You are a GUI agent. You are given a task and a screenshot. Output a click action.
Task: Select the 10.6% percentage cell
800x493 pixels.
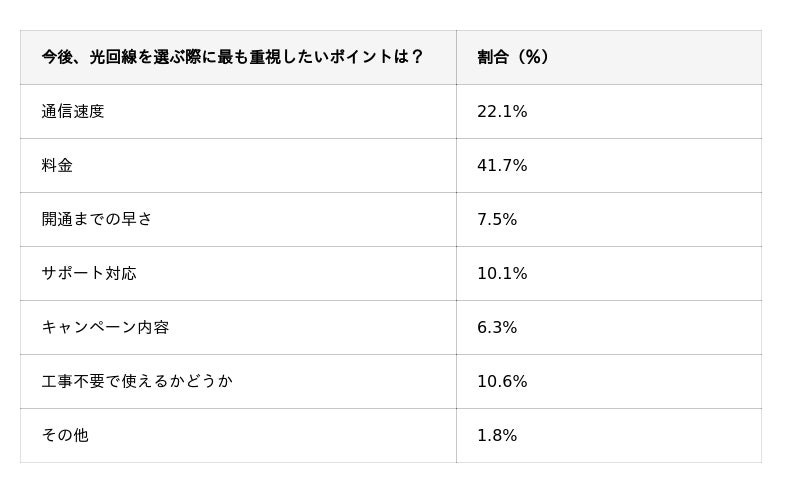point(502,381)
